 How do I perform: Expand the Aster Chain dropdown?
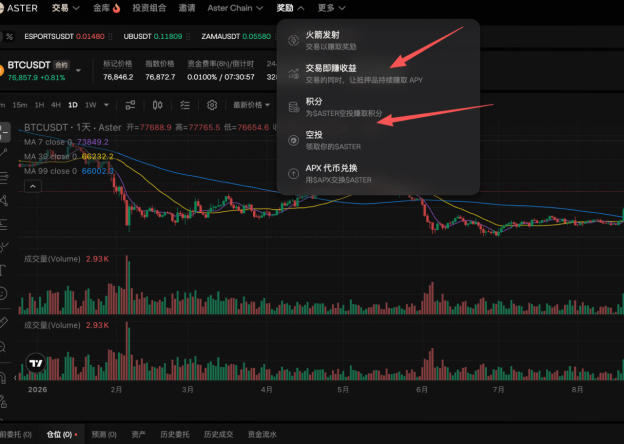235,8
